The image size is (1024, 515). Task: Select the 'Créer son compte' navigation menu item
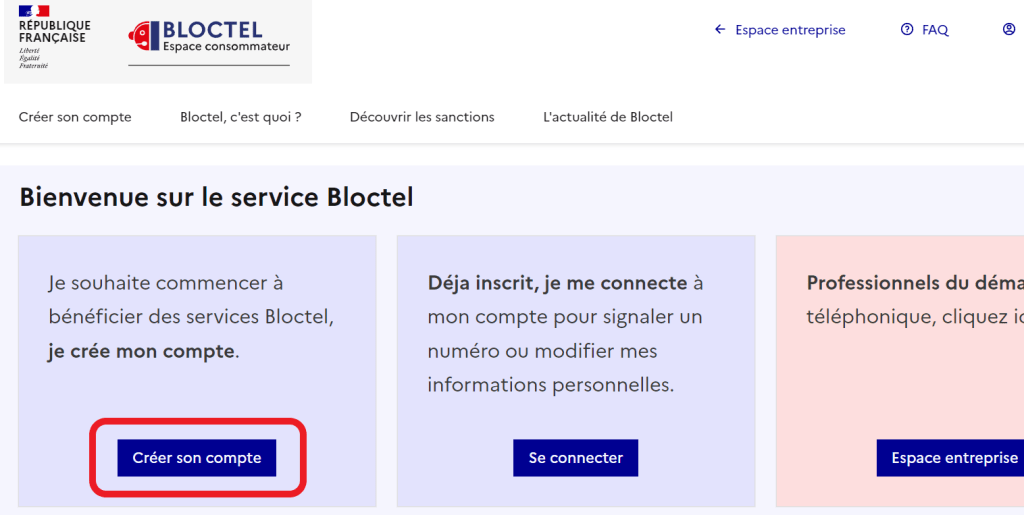click(x=75, y=117)
